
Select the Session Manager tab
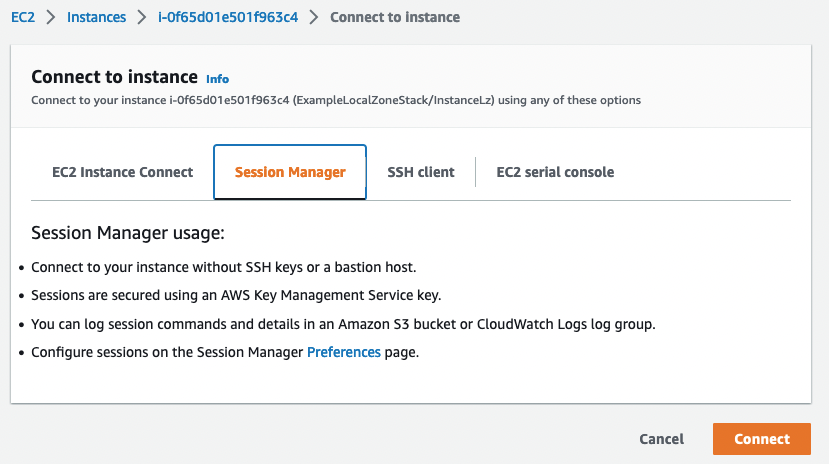tap(290, 172)
